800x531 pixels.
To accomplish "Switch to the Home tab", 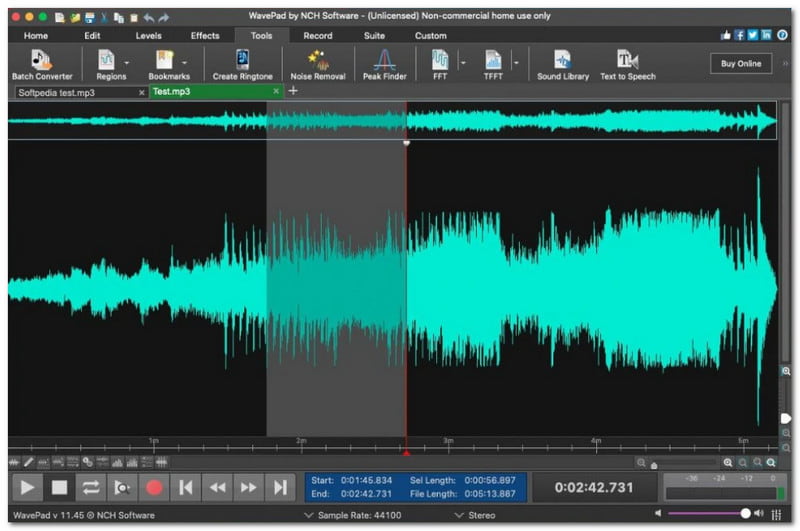I will tap(36, 36).
